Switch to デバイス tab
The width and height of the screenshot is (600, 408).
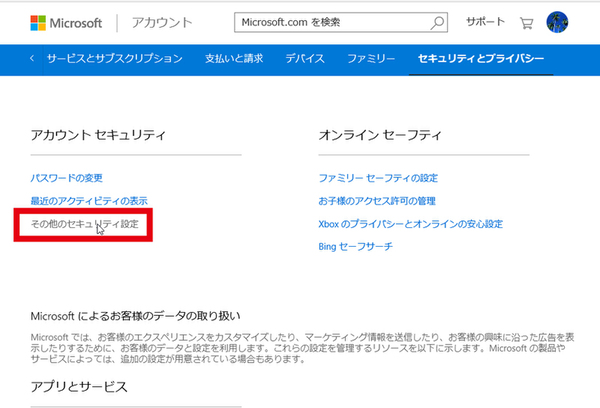click(x=305, y=59)
